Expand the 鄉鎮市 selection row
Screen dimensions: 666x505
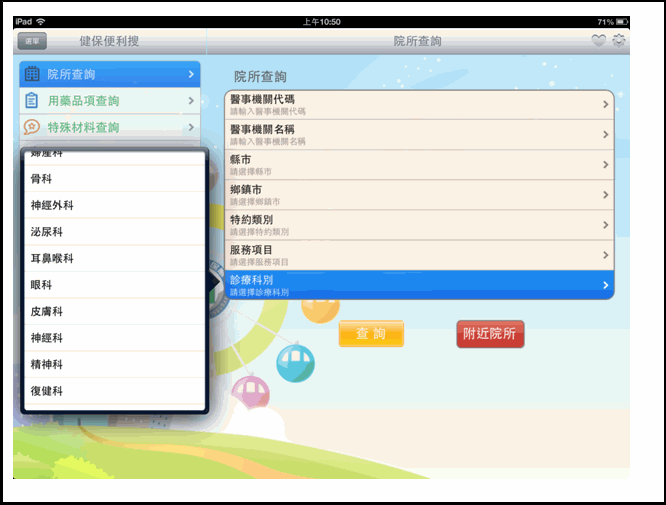(419, 194)
